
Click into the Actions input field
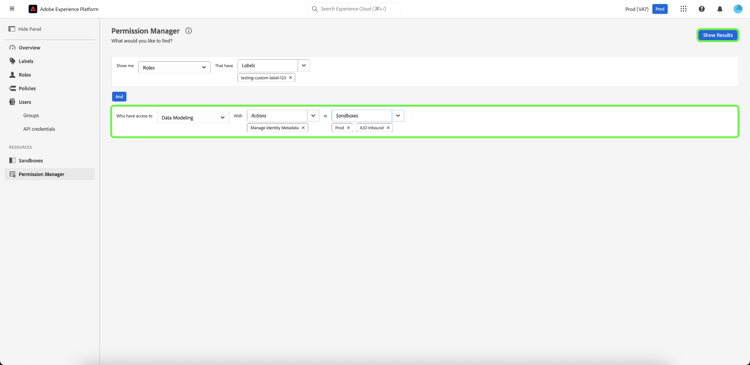(x=277, y=115)
